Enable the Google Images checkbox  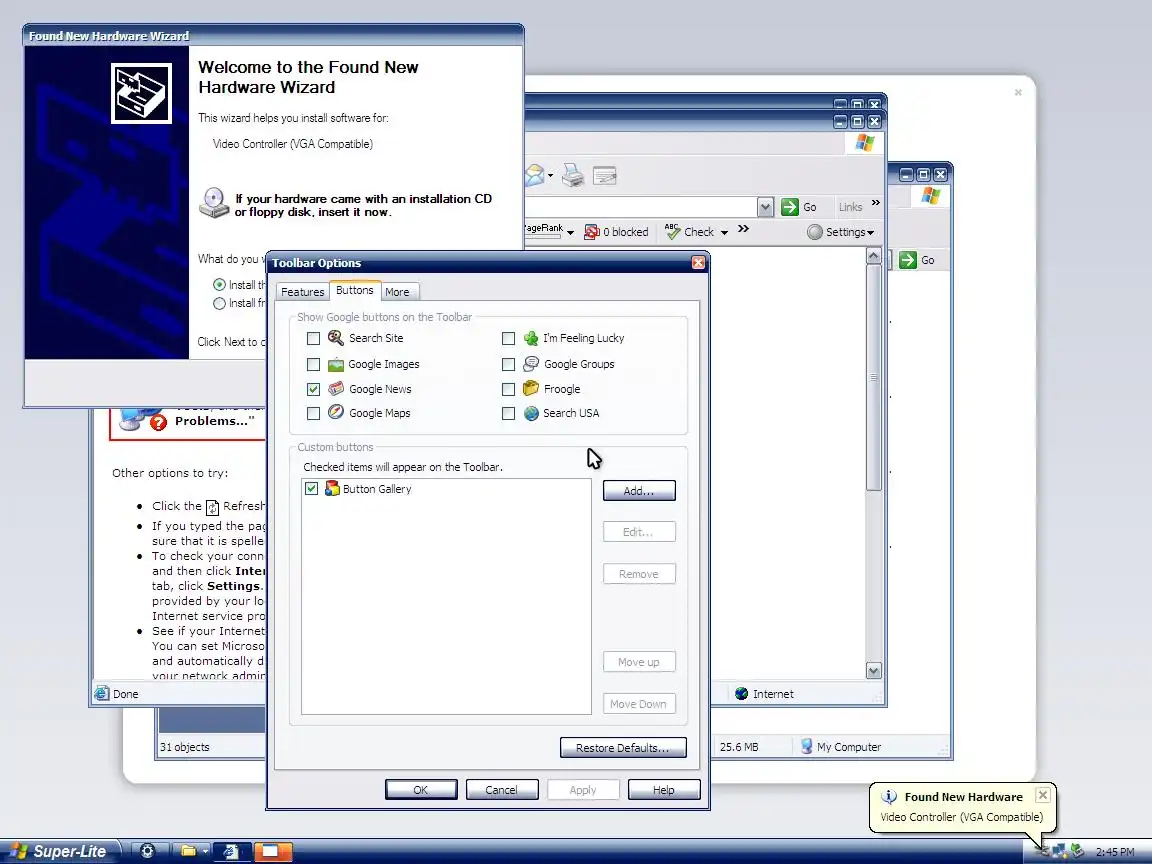(x=313, y=364)
